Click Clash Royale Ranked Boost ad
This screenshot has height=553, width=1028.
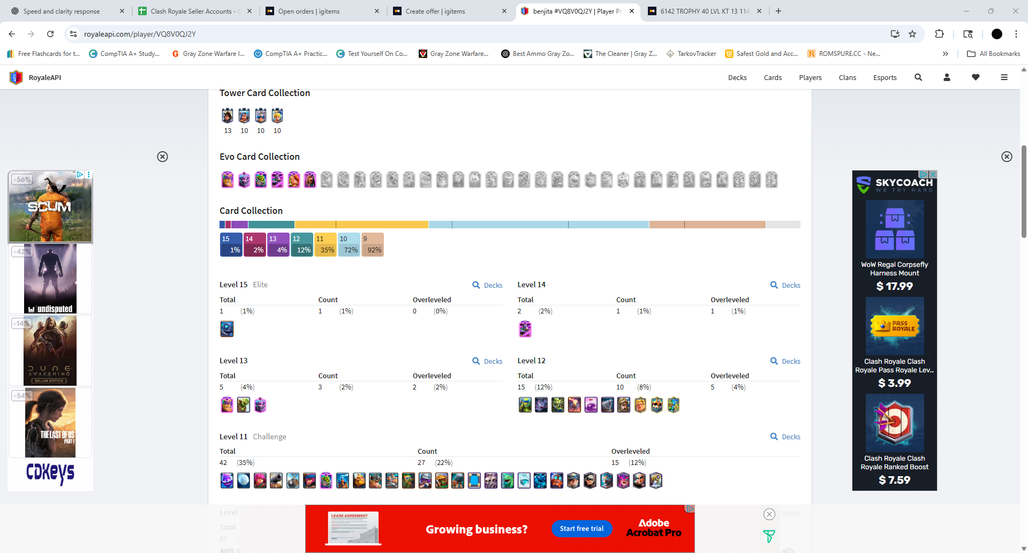(894, 440)
